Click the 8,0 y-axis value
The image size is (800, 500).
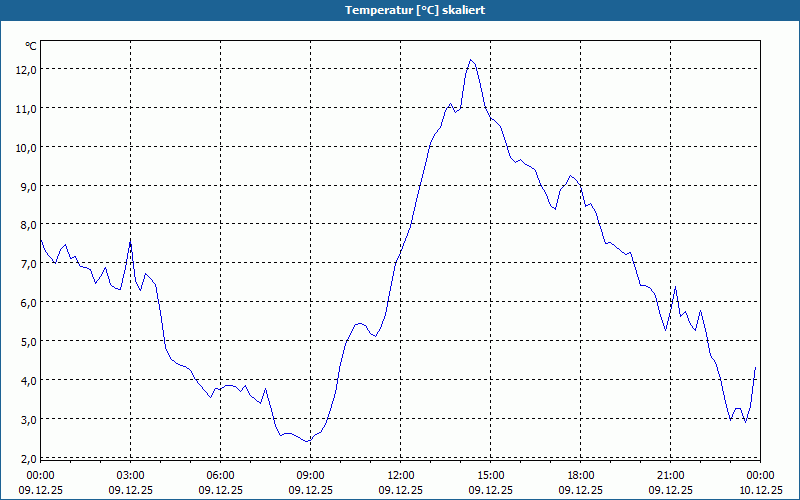pos(29,225)
